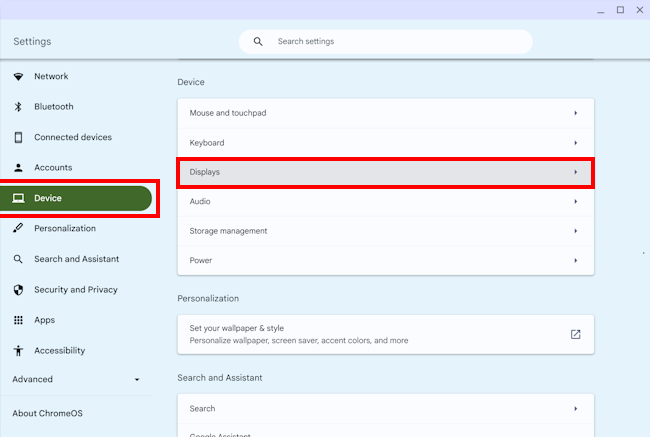This screenshot has height=437, width=650.
Task: Click the Search settings input field
Action: [395, 42]
